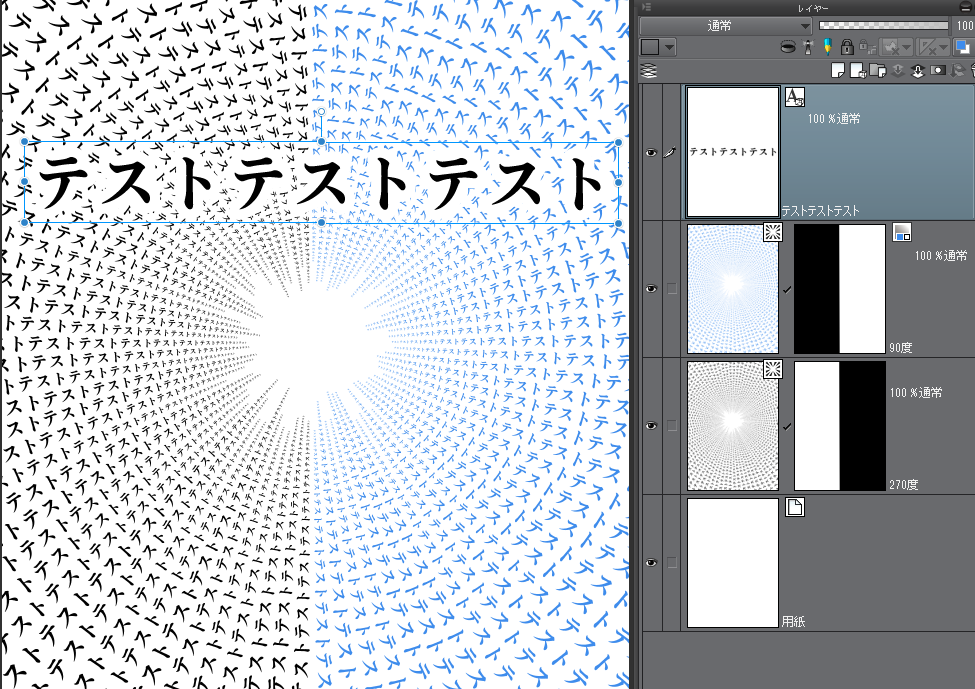Click transfer to lower layer icon
975x689 pixels.
897,72
